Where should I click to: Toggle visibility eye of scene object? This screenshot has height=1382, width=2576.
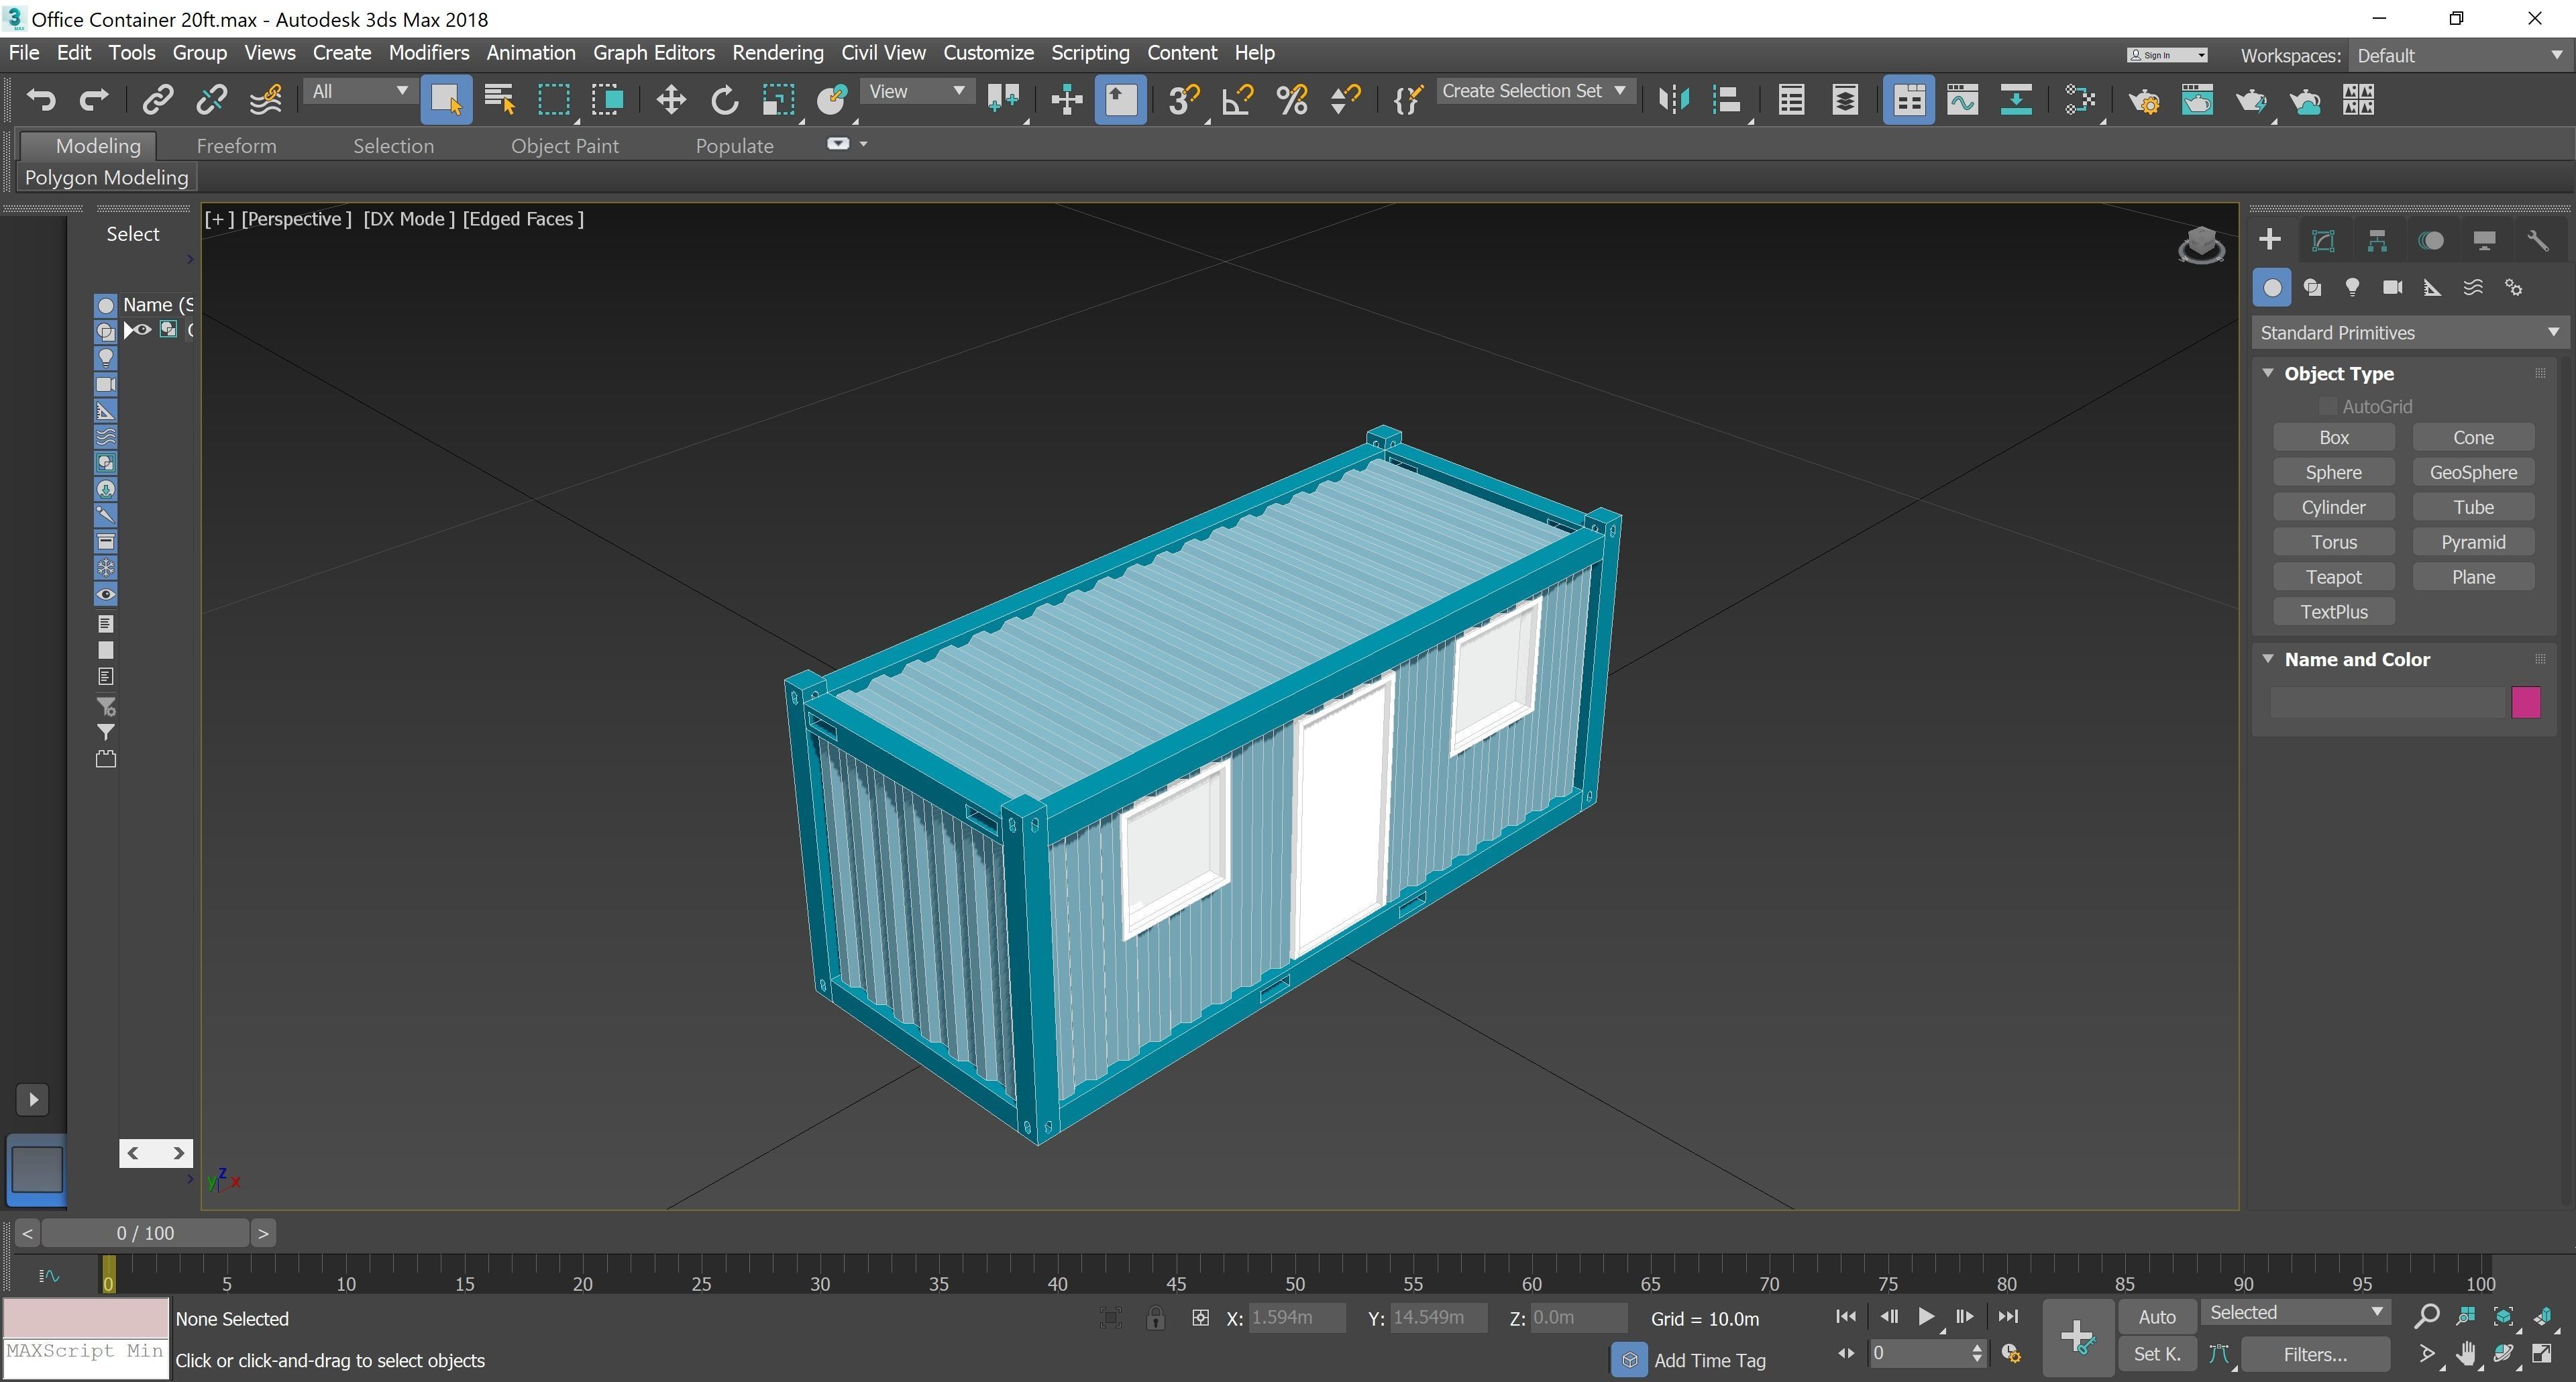click(143, 330)
